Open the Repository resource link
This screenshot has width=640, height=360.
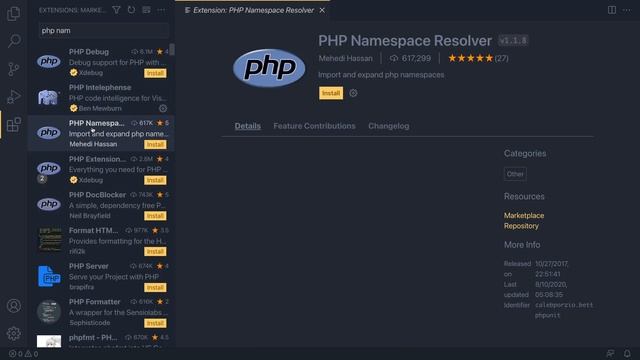coord(521,226)
